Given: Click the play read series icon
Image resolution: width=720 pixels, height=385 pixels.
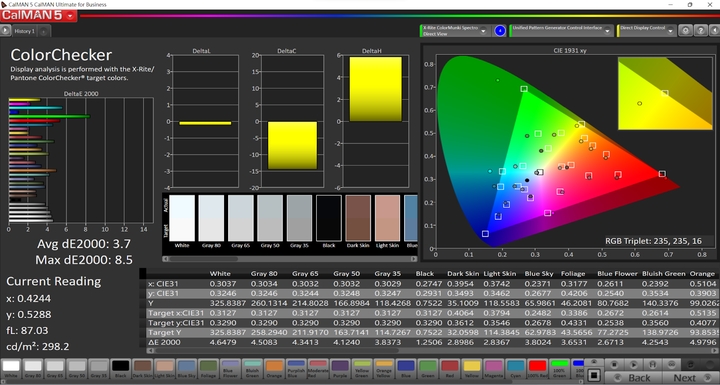Looking at the screenshot, I should (x=634, y=365).
